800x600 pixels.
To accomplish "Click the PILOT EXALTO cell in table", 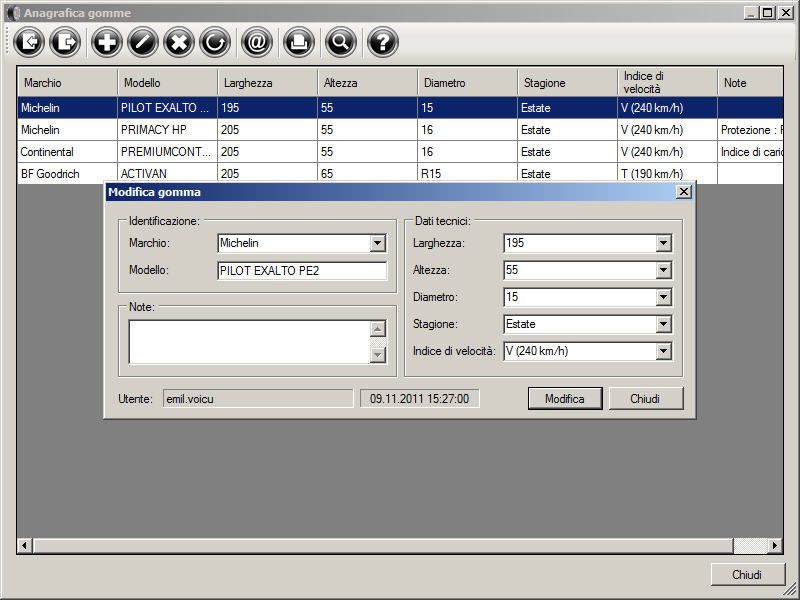I will click(x=167, y=108).
